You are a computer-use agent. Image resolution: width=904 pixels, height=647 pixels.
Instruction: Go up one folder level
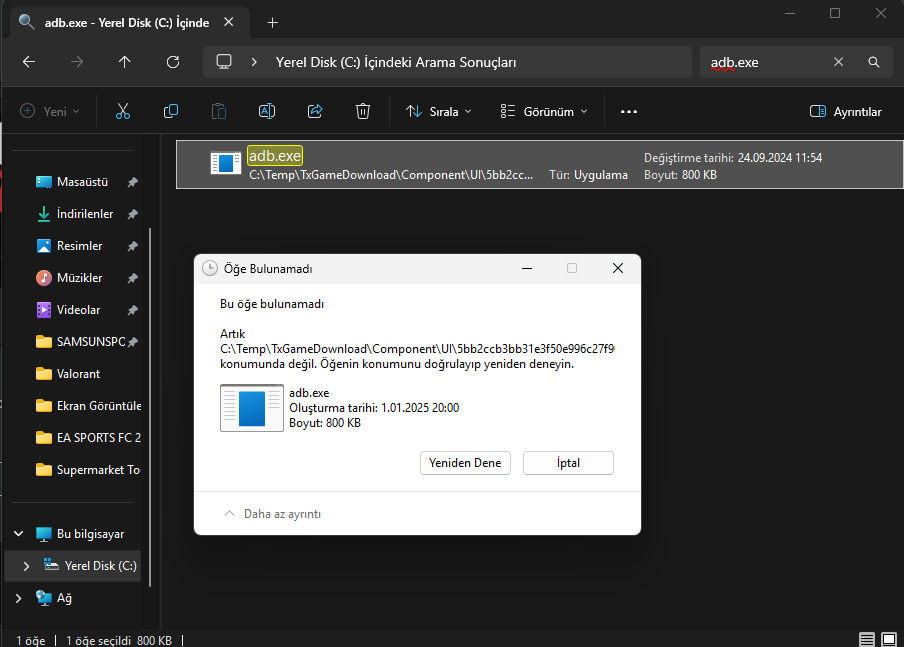click(x=124, y=62)
